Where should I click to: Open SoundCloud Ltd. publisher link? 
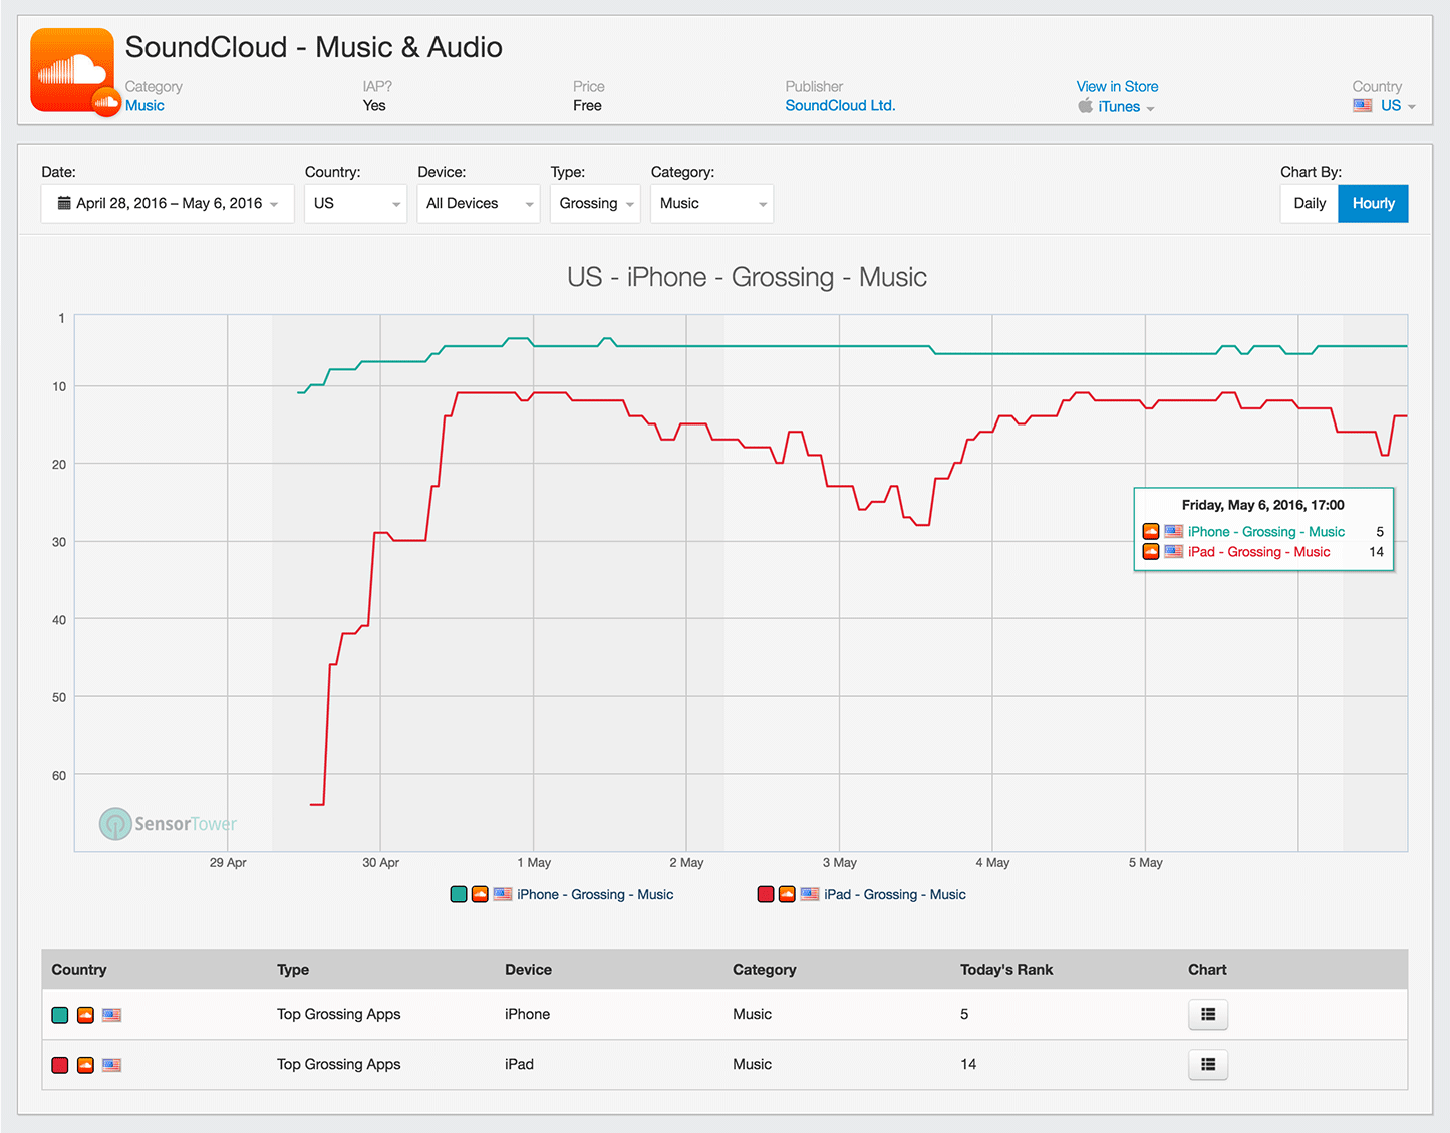[x=840, y=106]
